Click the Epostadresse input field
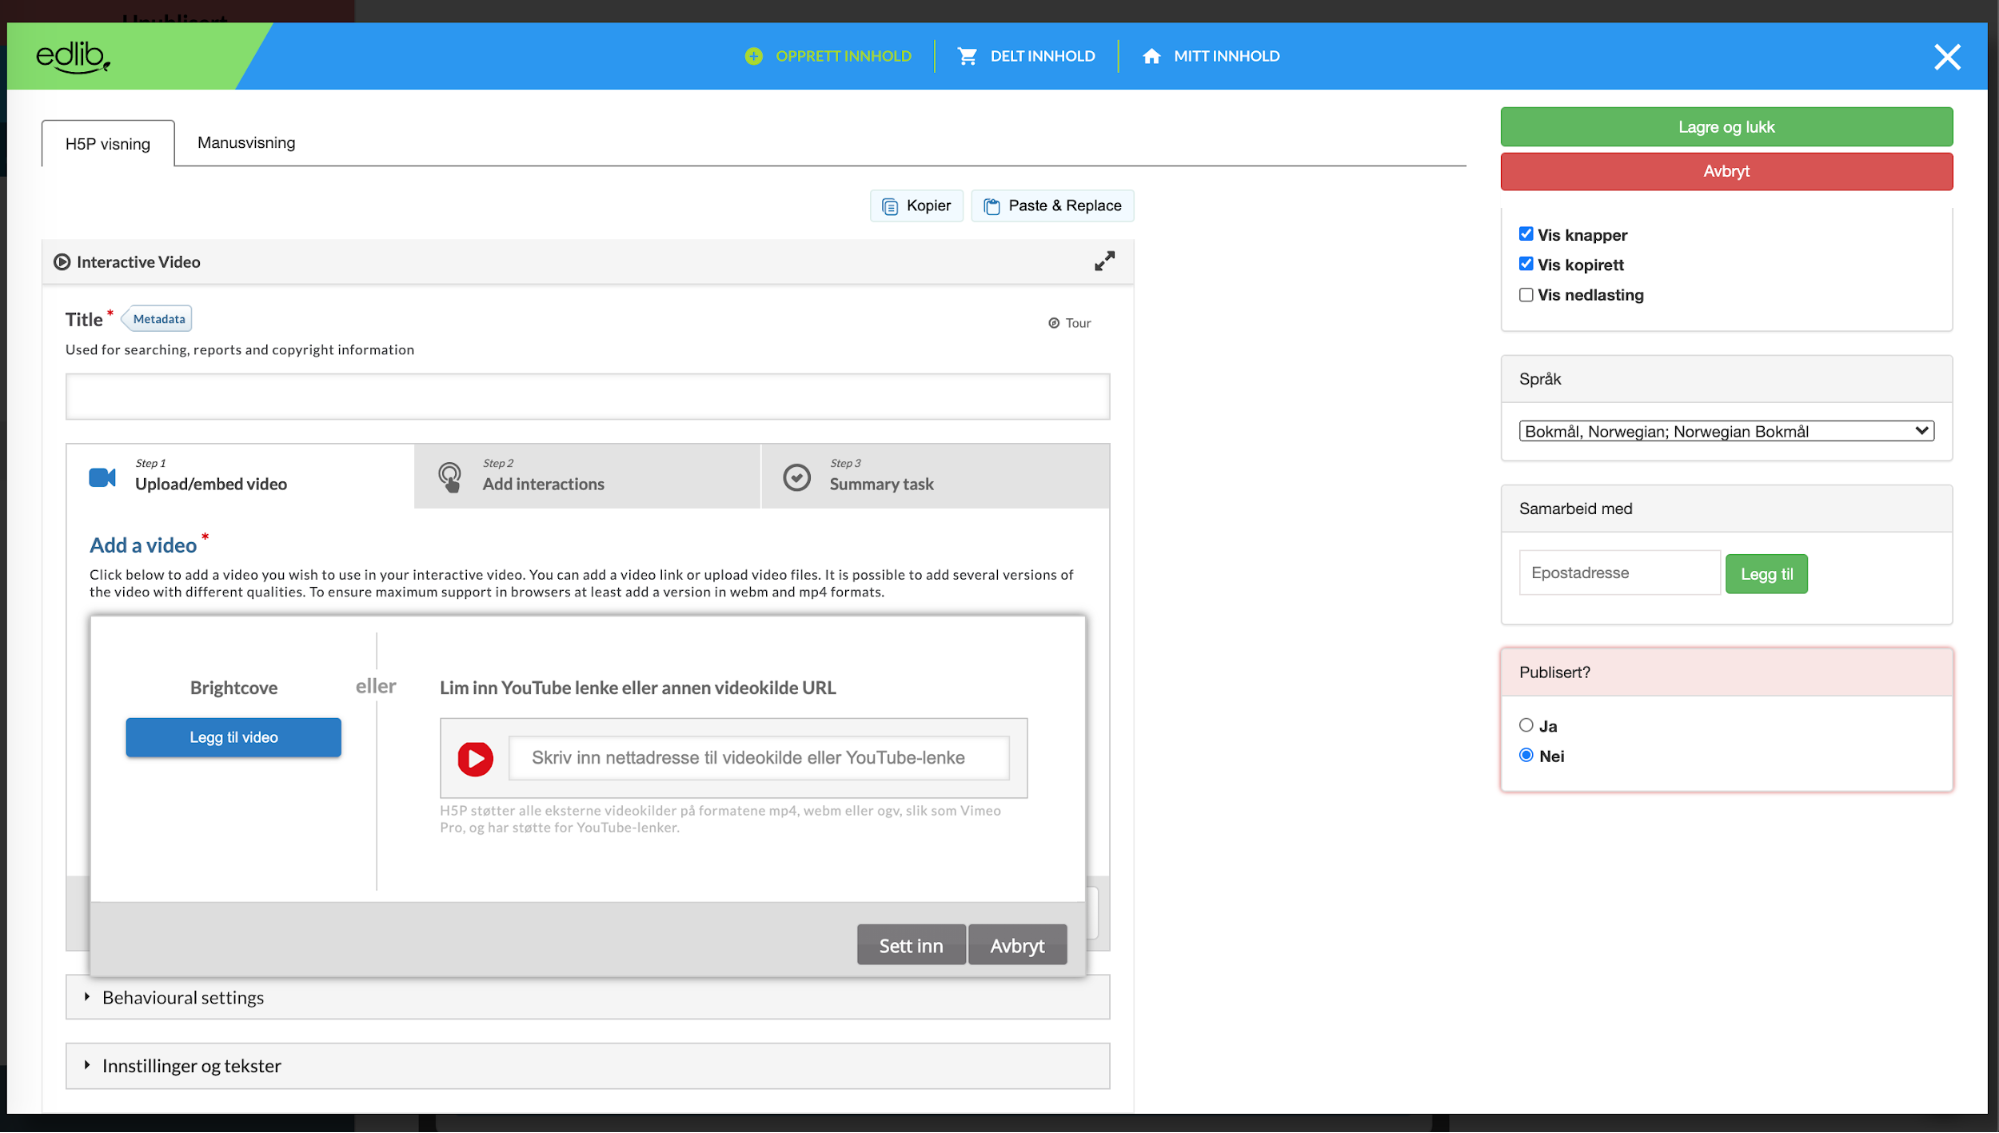 1619,573
